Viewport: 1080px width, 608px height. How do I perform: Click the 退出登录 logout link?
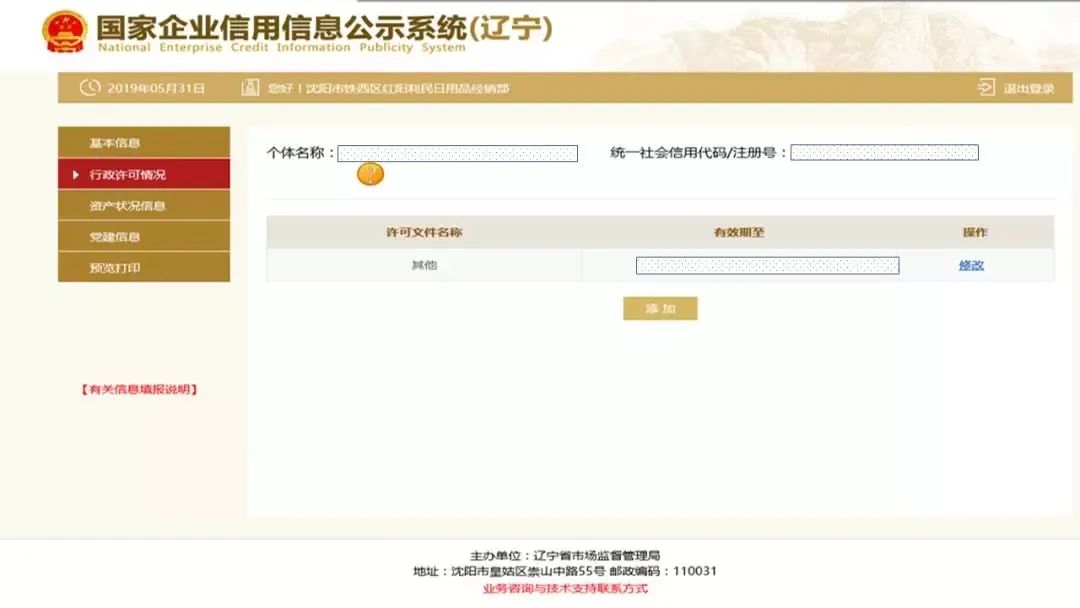pyautogui.click(x=1028, y=88)
